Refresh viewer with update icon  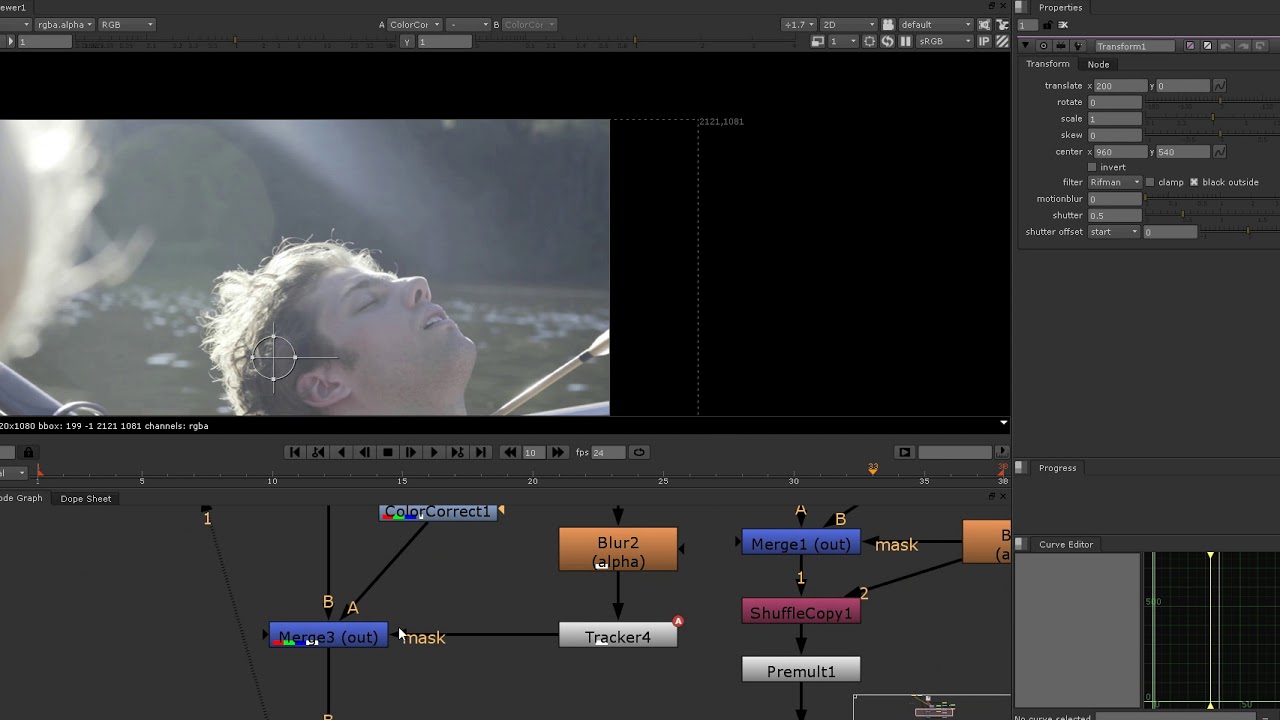pos(887,41)
